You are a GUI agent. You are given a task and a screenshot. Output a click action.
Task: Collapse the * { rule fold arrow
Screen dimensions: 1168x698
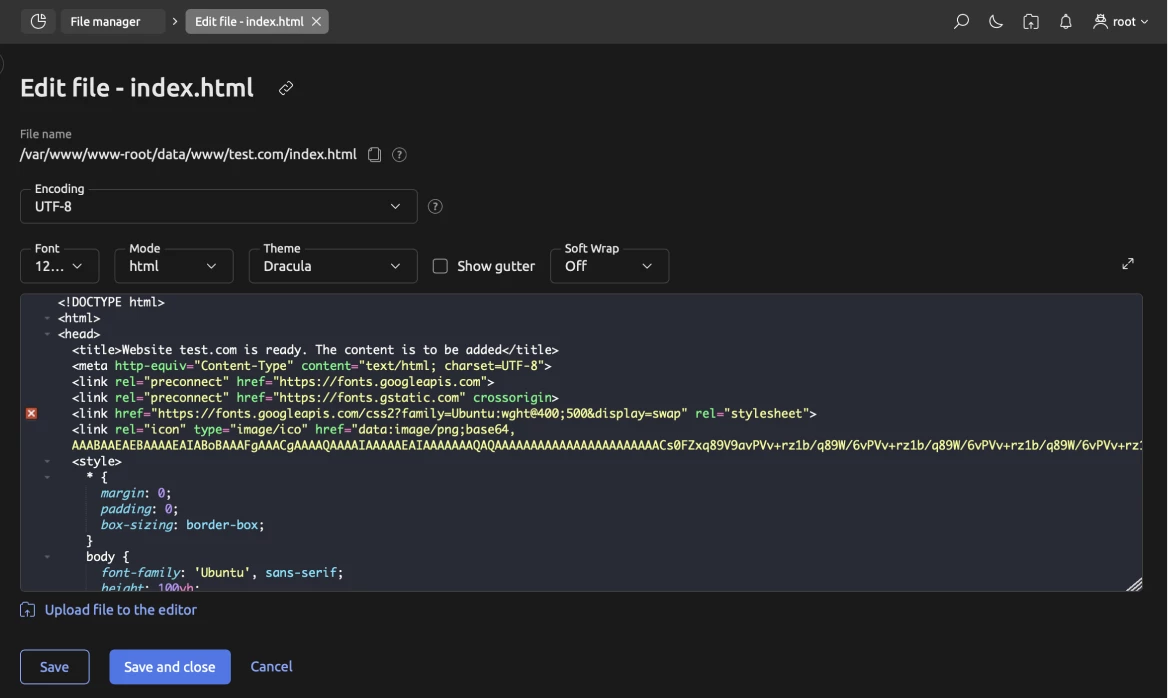coord(47,478)
